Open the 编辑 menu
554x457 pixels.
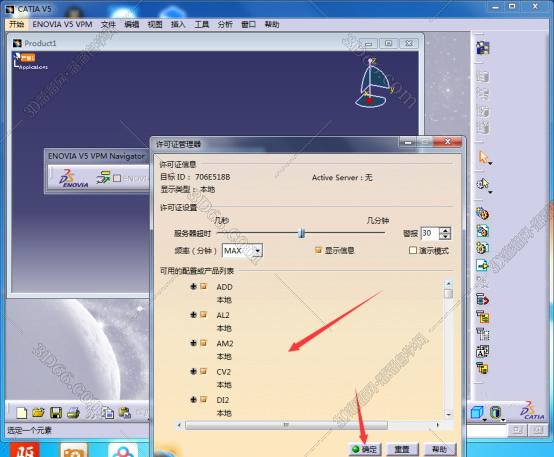click(132, 24)
